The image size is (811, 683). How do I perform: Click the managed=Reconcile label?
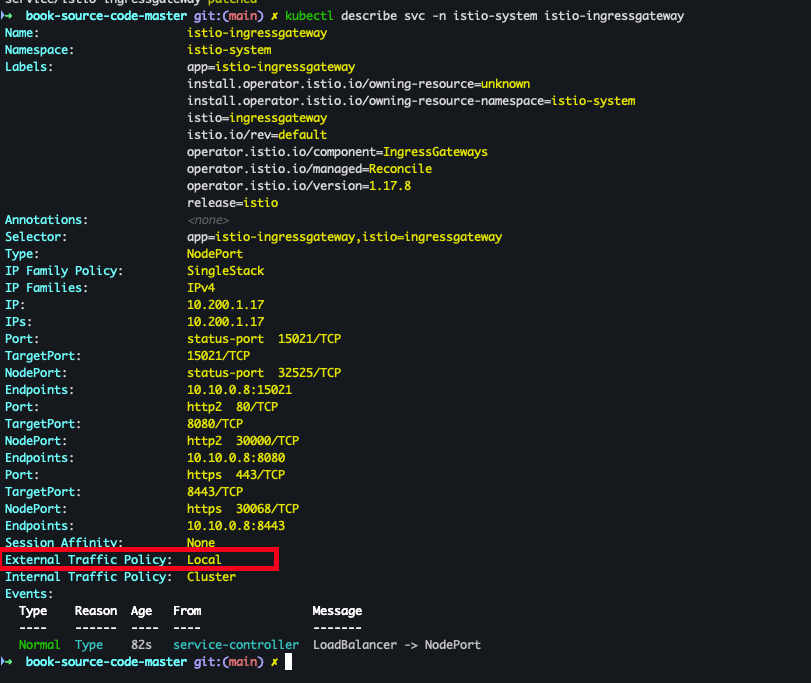(309, 169)
